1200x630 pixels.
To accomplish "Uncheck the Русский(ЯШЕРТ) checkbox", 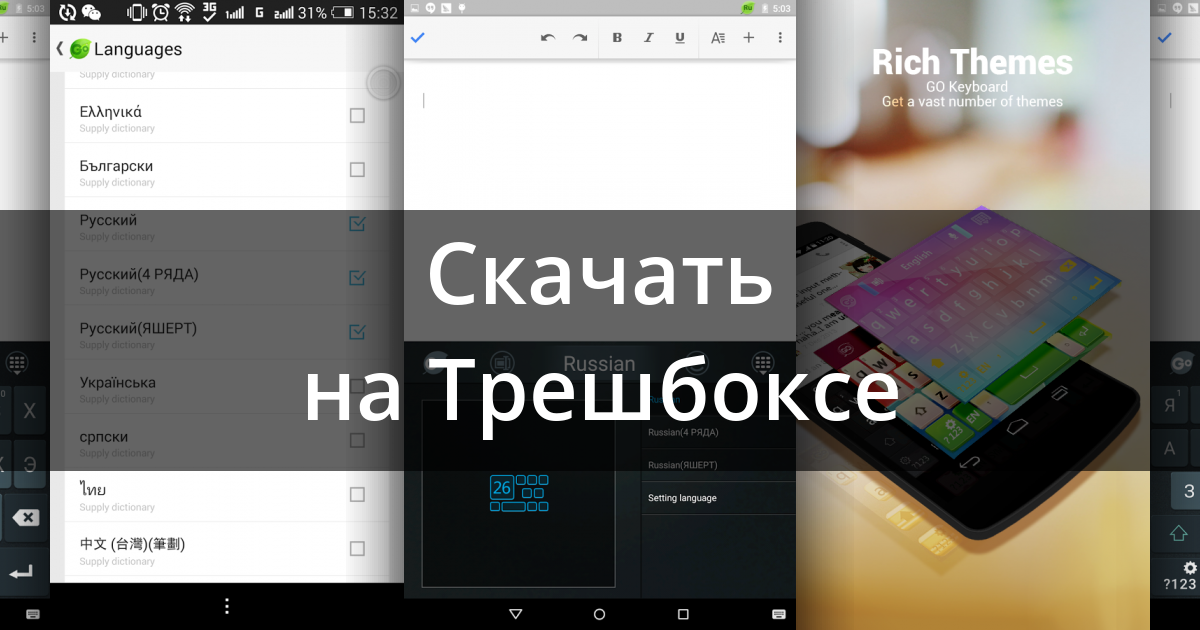I will tap(357, 332).
